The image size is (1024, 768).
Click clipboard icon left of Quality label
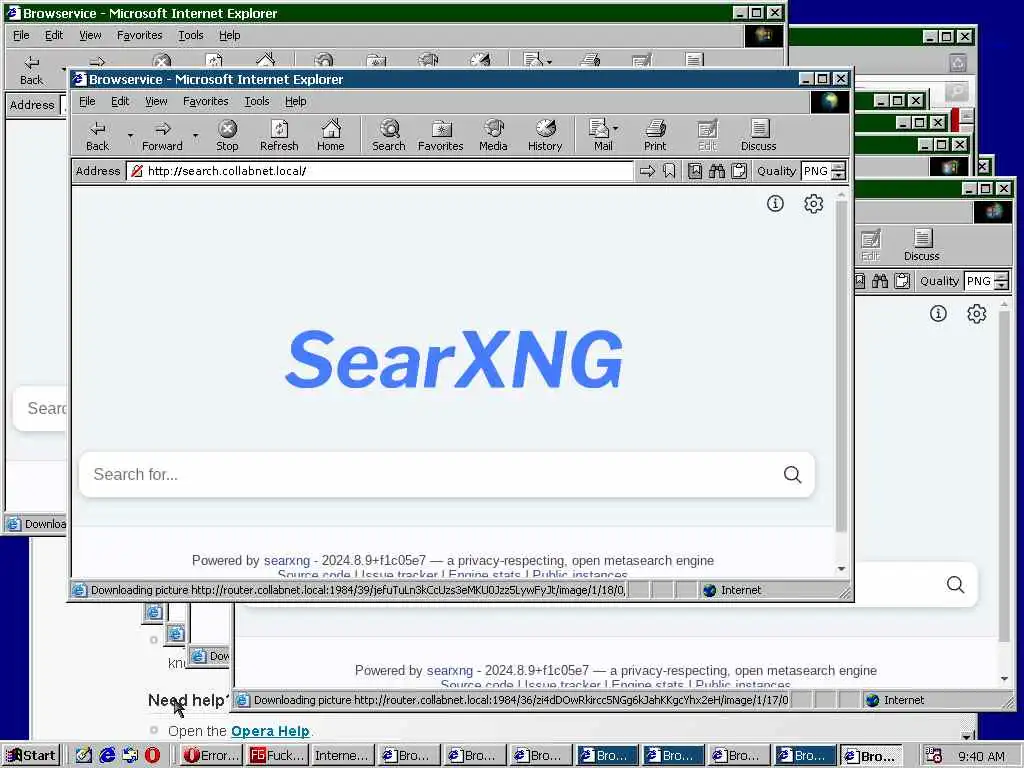[x=739, y=171]
